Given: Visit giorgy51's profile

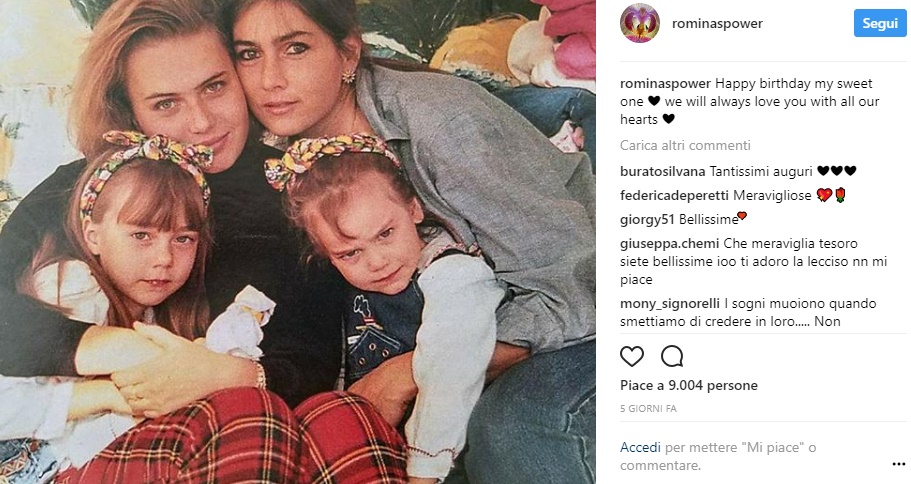Looking at the screenshot, I should [647, 220].
